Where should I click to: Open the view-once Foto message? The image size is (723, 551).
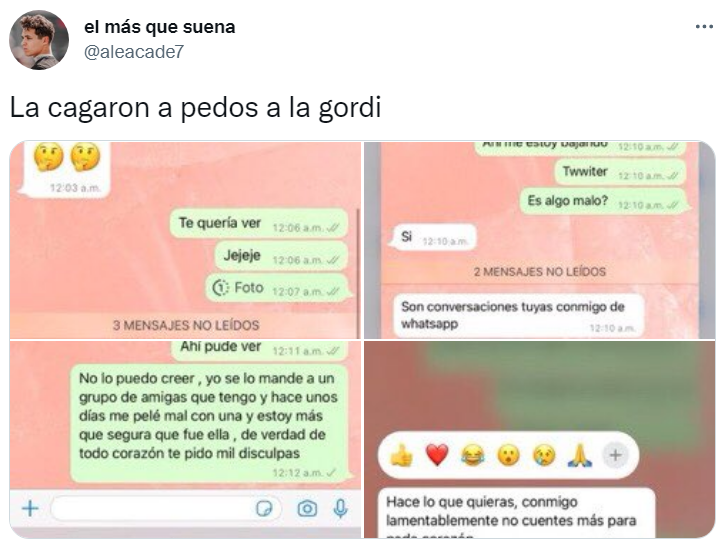pos(277,288)
